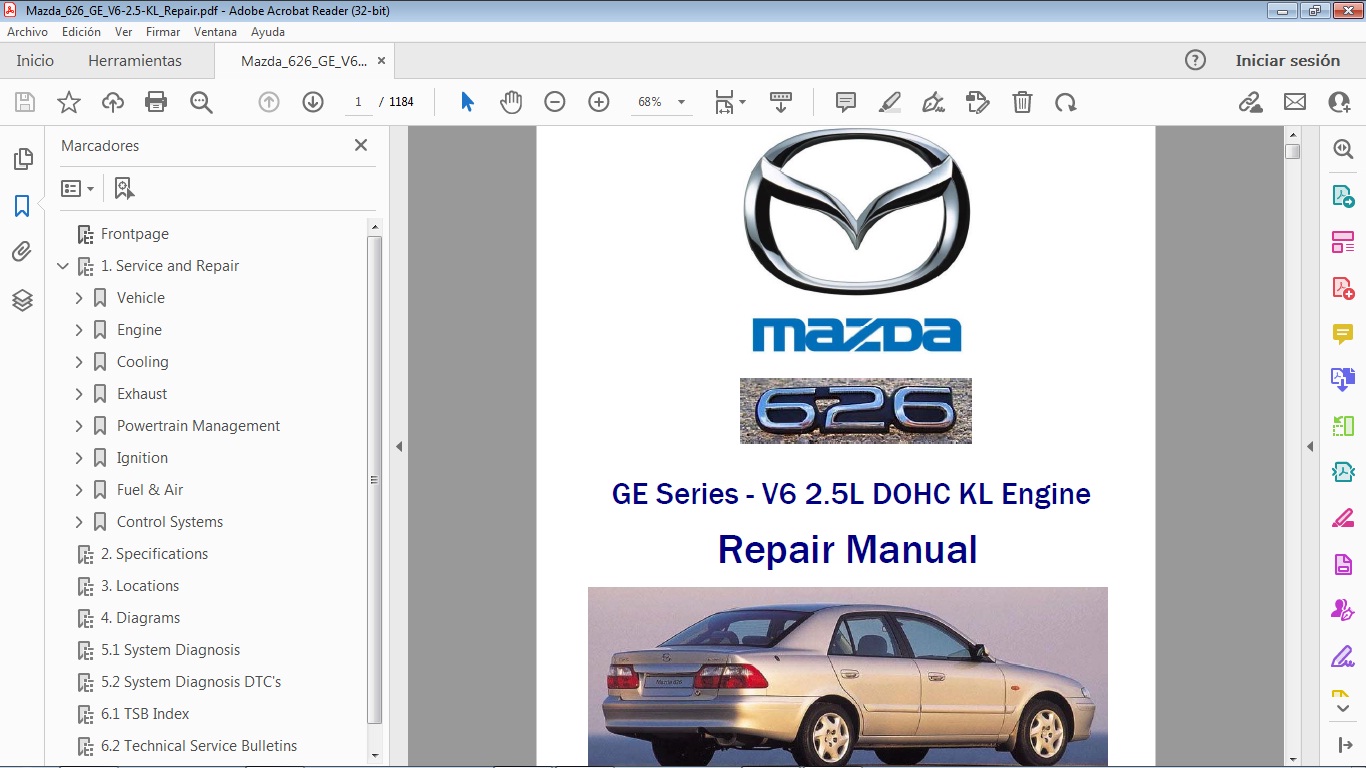Add a comment note icon
Image resolution: width=1366 pixels, height=768 pixels.
(846, 102)
